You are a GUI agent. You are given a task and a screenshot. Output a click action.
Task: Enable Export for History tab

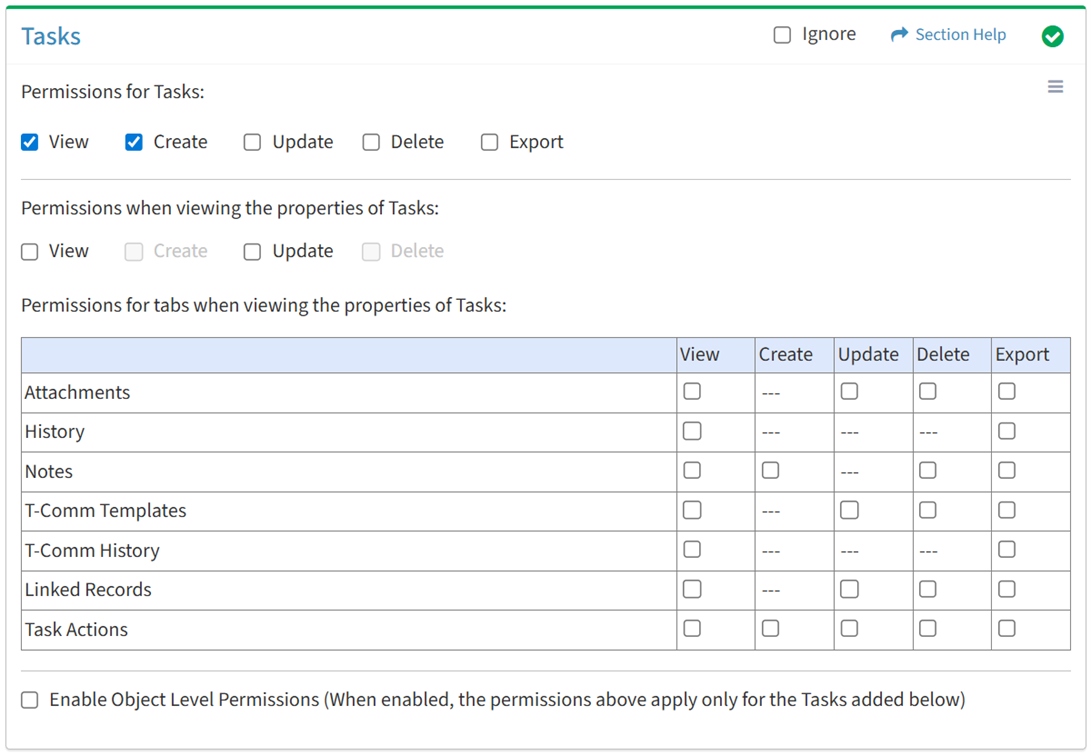(x=1007, y=431)
